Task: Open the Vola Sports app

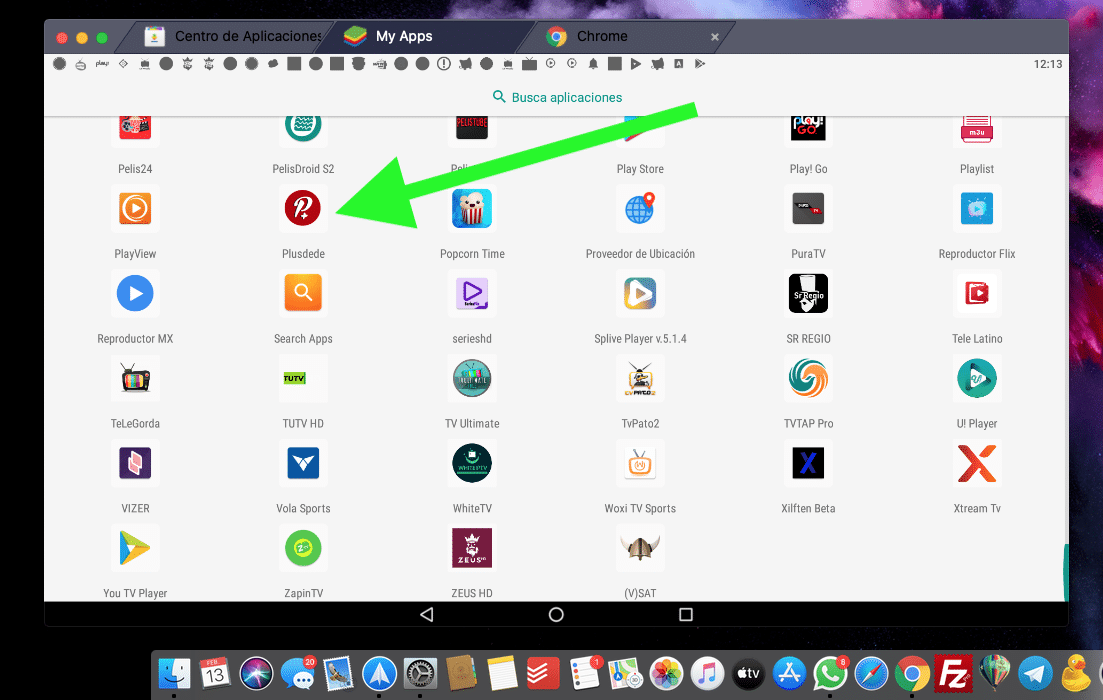Action: 303,463
